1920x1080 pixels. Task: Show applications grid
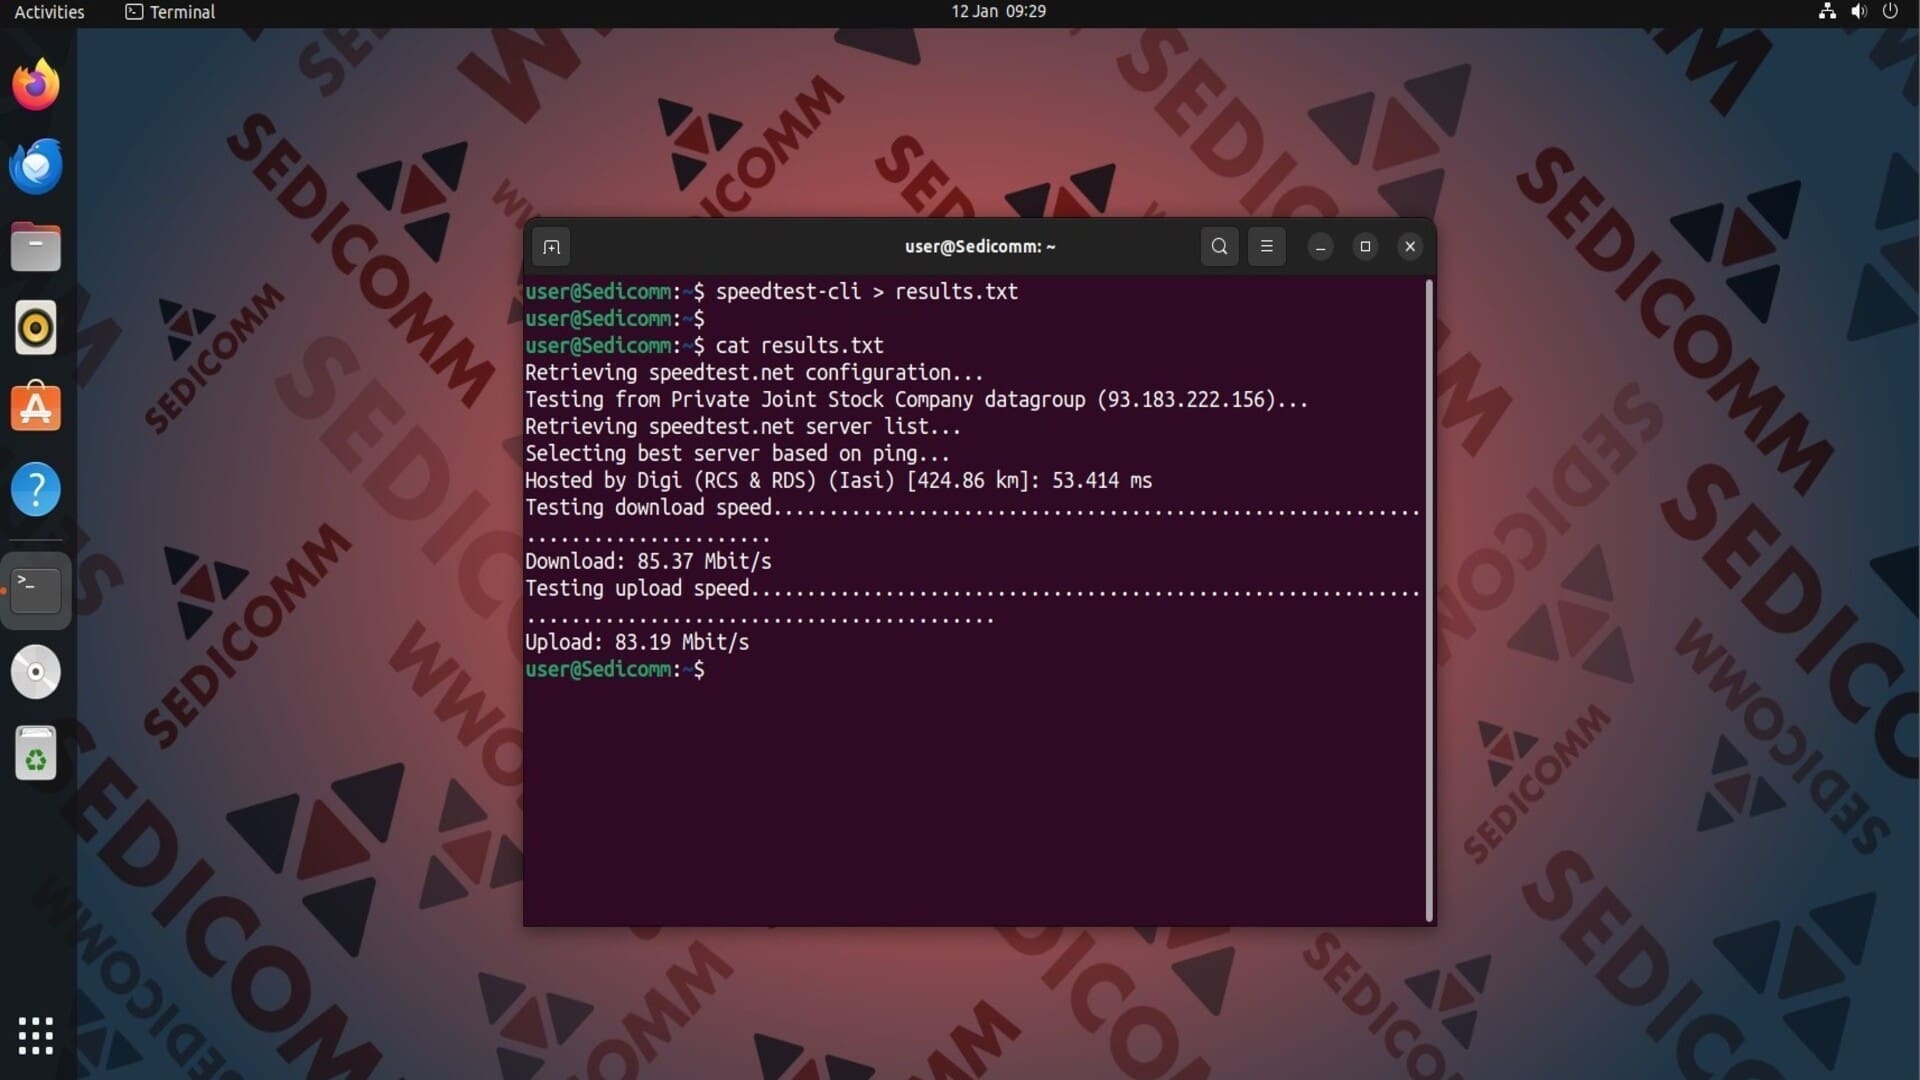36,1036
